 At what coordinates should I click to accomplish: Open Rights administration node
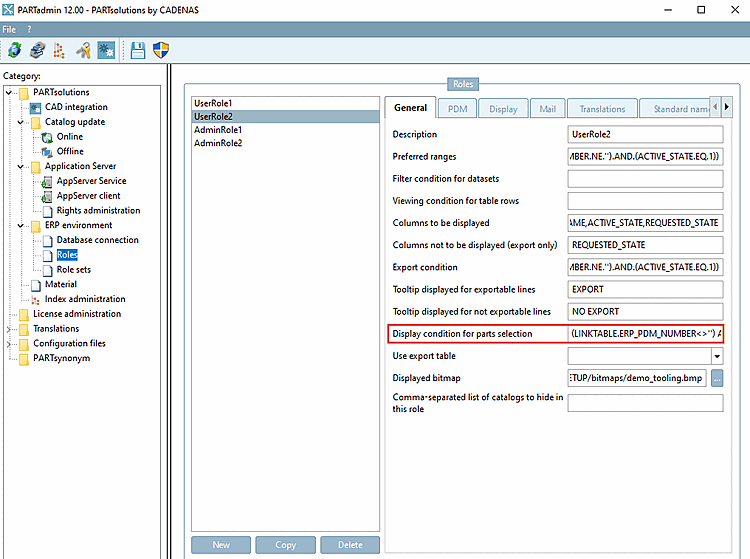click(x=98, y=211)
